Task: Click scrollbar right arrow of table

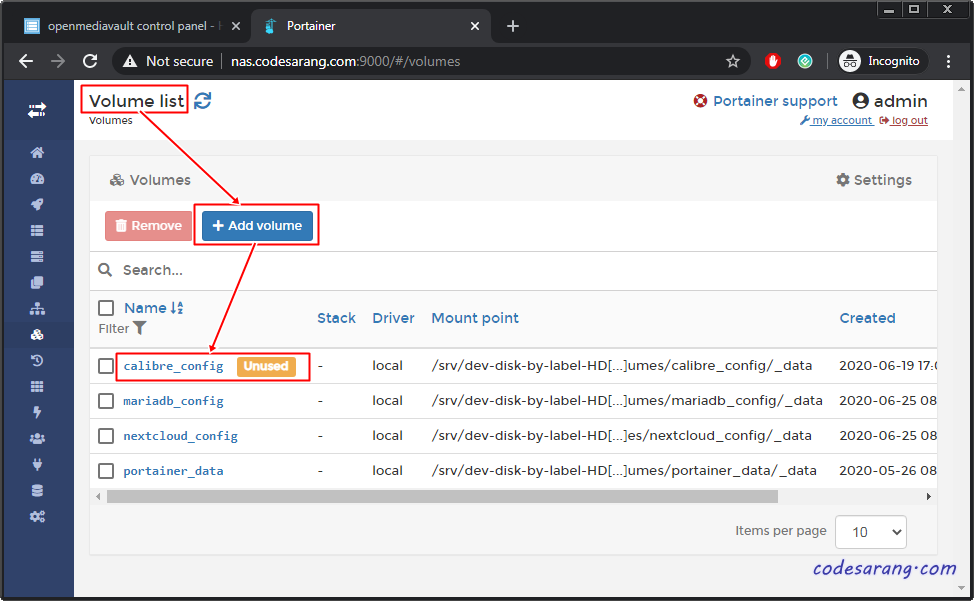Action: [x=929, y=496]
